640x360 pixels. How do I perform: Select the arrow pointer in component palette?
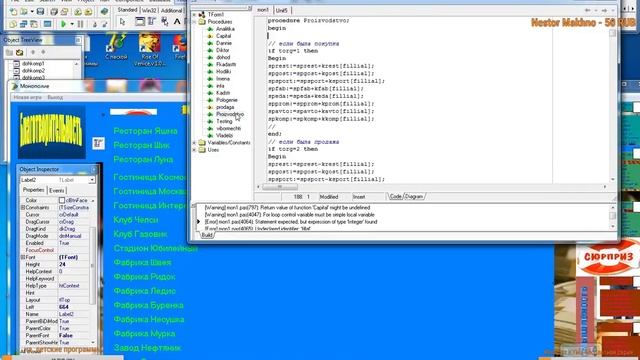coord(122,22)
